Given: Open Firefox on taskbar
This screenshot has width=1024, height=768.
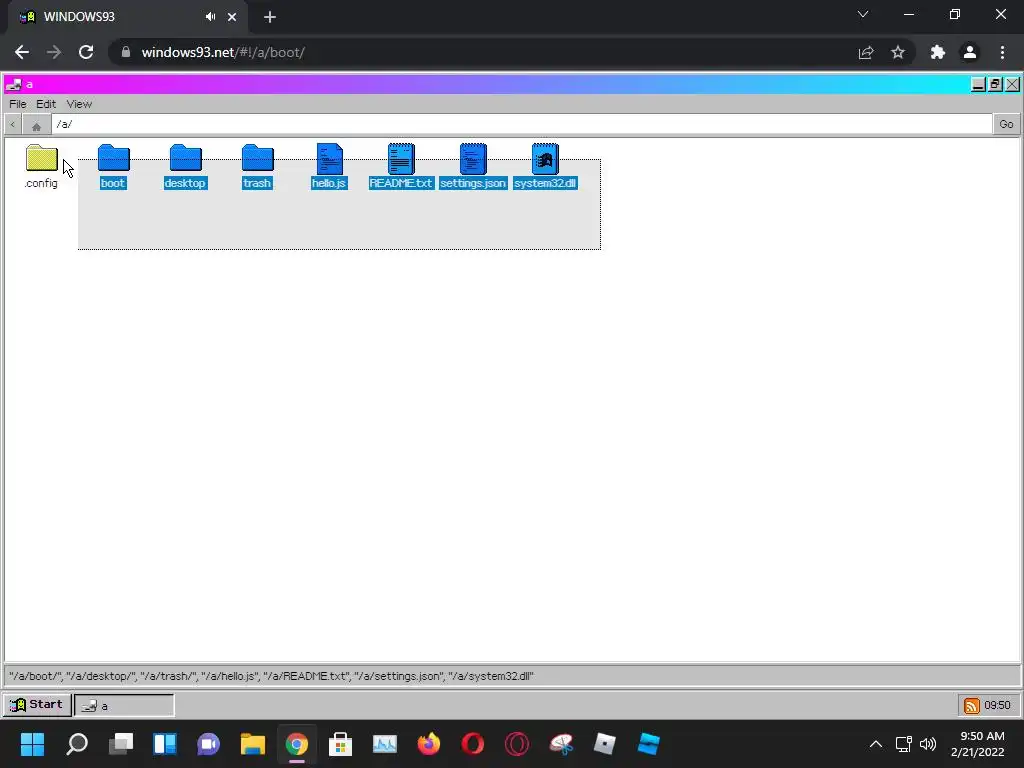Looking at the screenshot, I should [428, 744].
